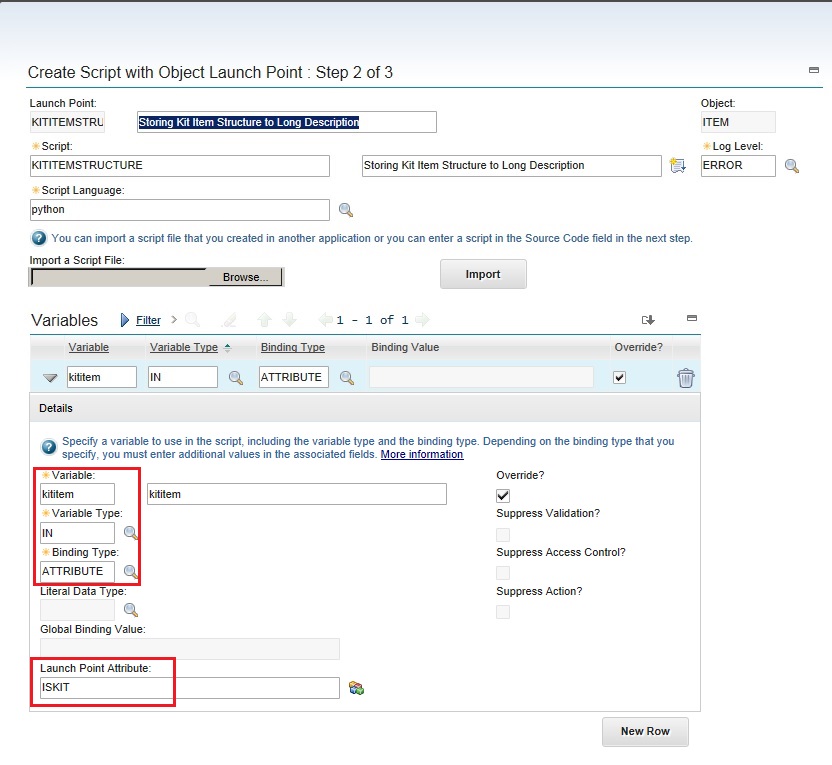832x765 pixels.
Task: Toggle Suppress Action? checkbox
Action: click(503, 612)
